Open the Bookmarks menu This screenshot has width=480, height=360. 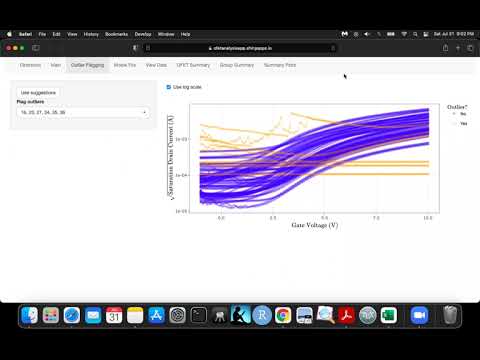click(x=116, y=34)
